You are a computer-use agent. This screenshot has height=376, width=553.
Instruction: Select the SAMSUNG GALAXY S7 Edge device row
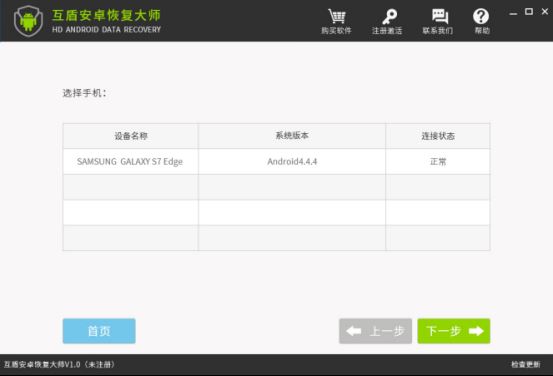click(x=276, y=162)
